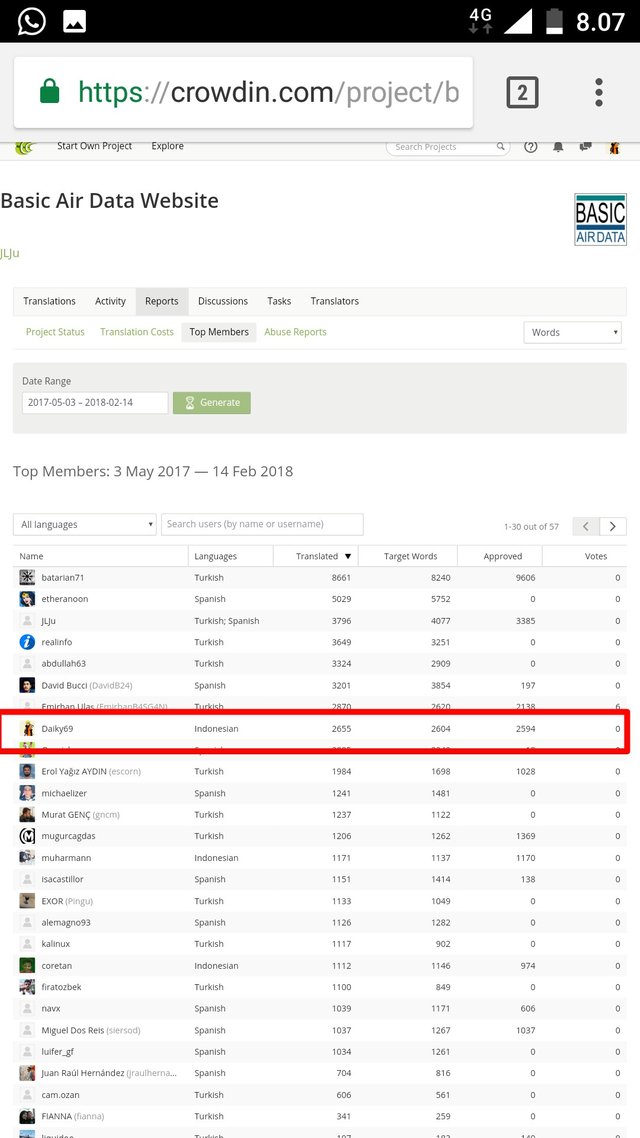Switch to the Translations tab
640x1138 pixels.
(x=49, y=301)
